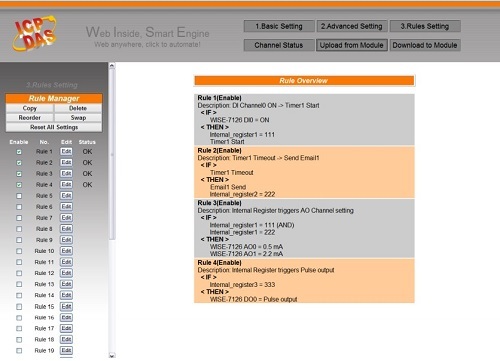The width and height of the screenshot is (500, 361).
Task: Click 'WISE-7126 DO0 = Pulse output' text
Action: pyautogui.click(x=253, y=299)
